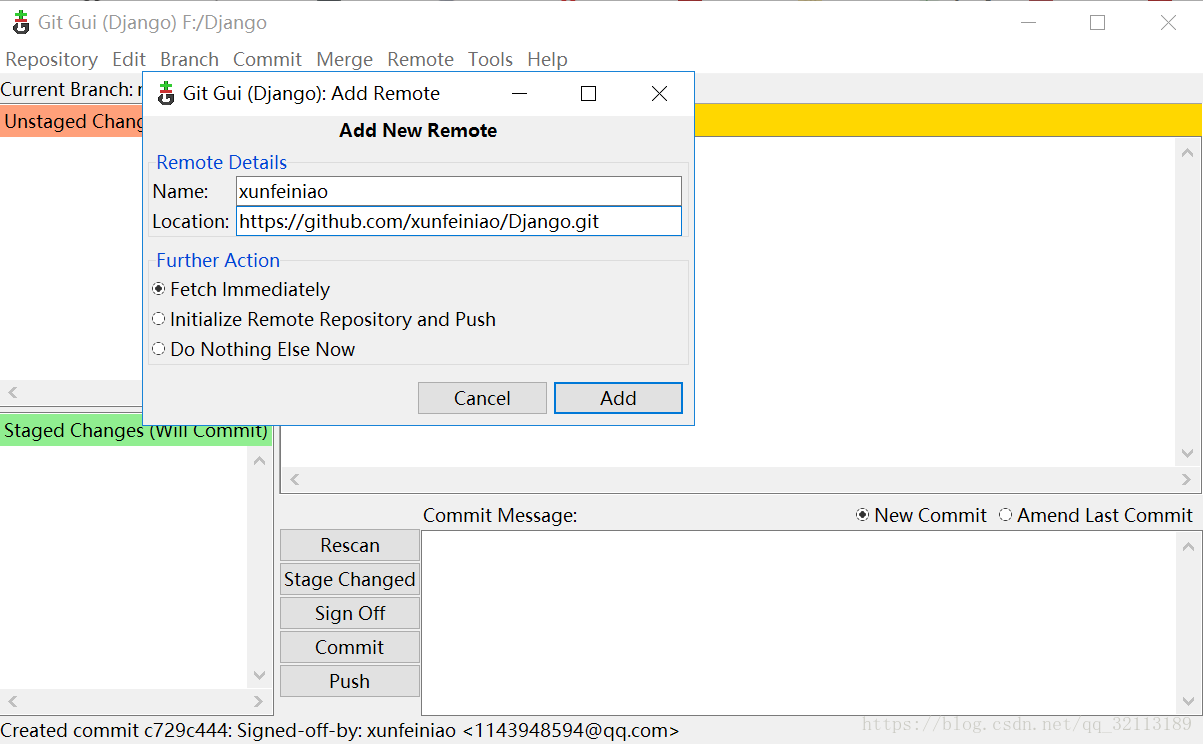The width and height of the screenshot is (1203, 744).
Task: Click the Rescan button
Action: [x=350, y=545]
